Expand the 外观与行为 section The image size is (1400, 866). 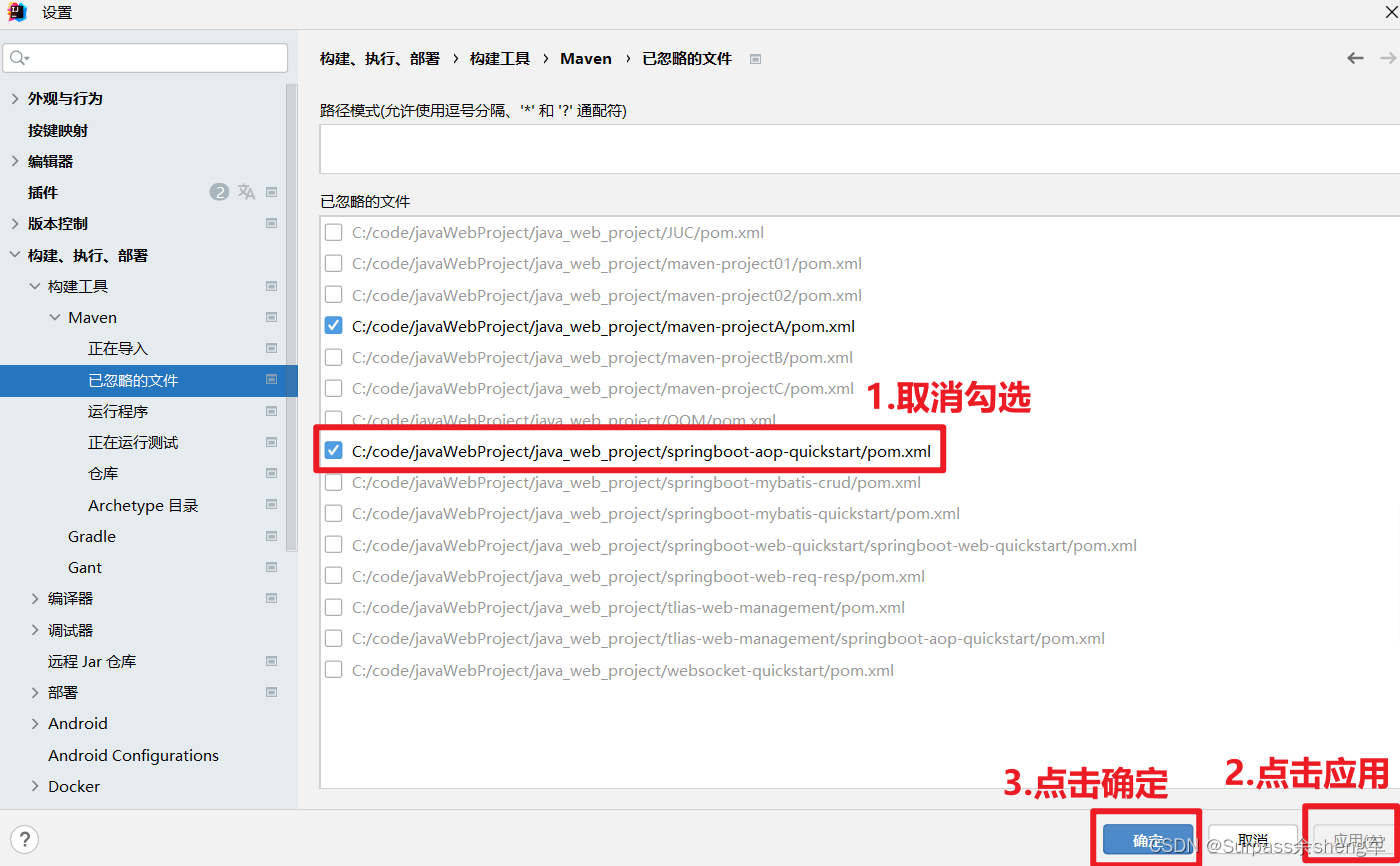(x=14, y=98)
